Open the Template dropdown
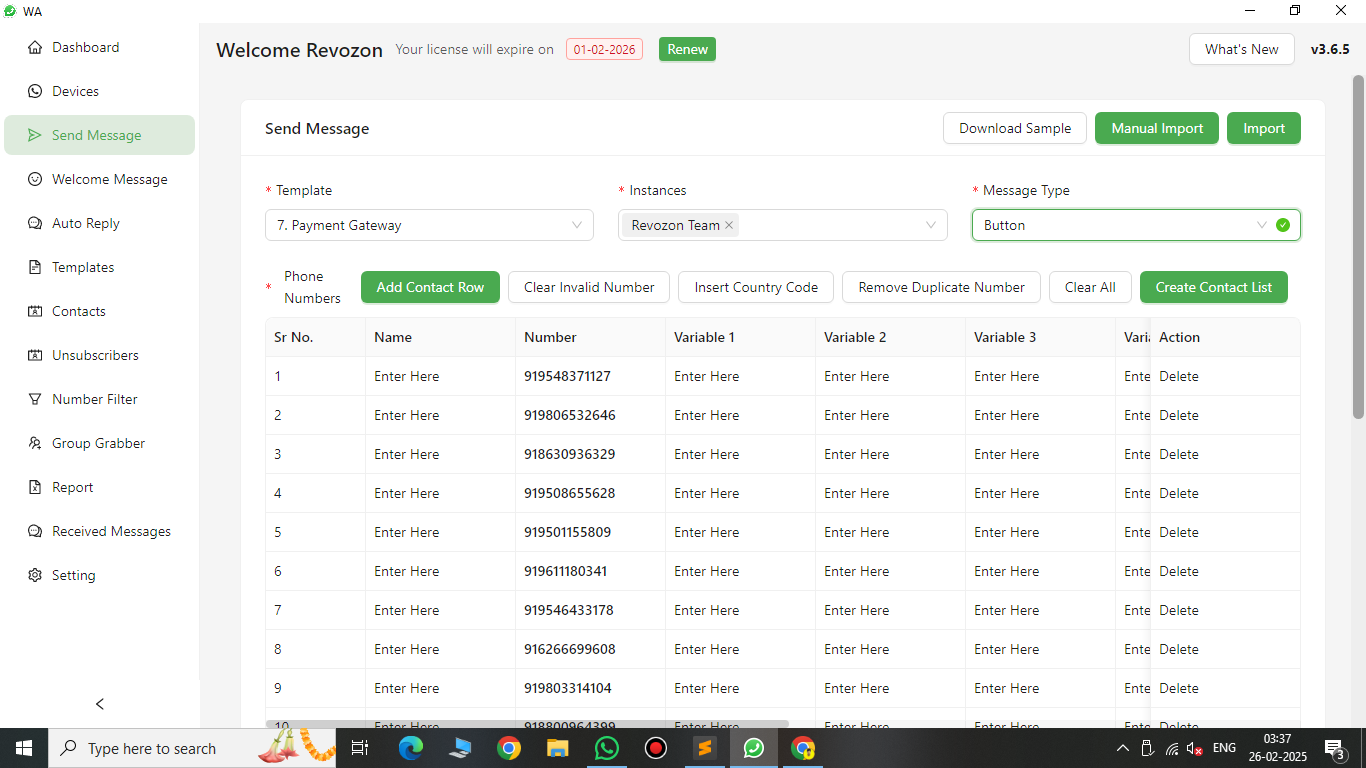Image resolution: width=1366 pixels, height=768 pixels. 429,225
